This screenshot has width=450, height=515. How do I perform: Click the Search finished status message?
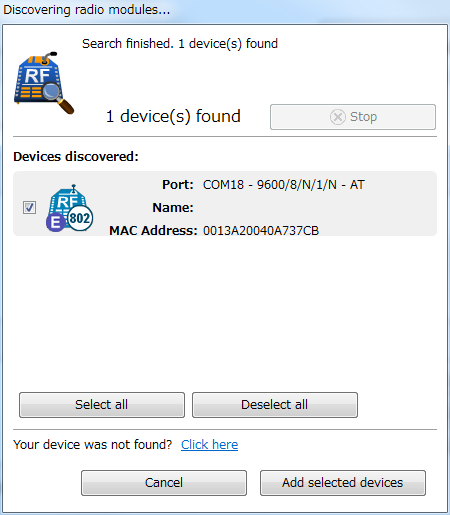click(180, 44)
